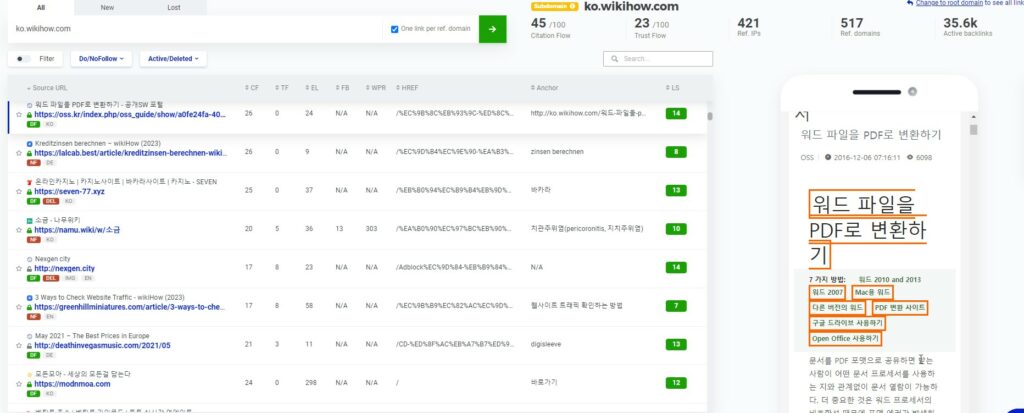Click Change to root domain link
Viewport: 1024px width, 413px height.
click(x=949, y=3)
